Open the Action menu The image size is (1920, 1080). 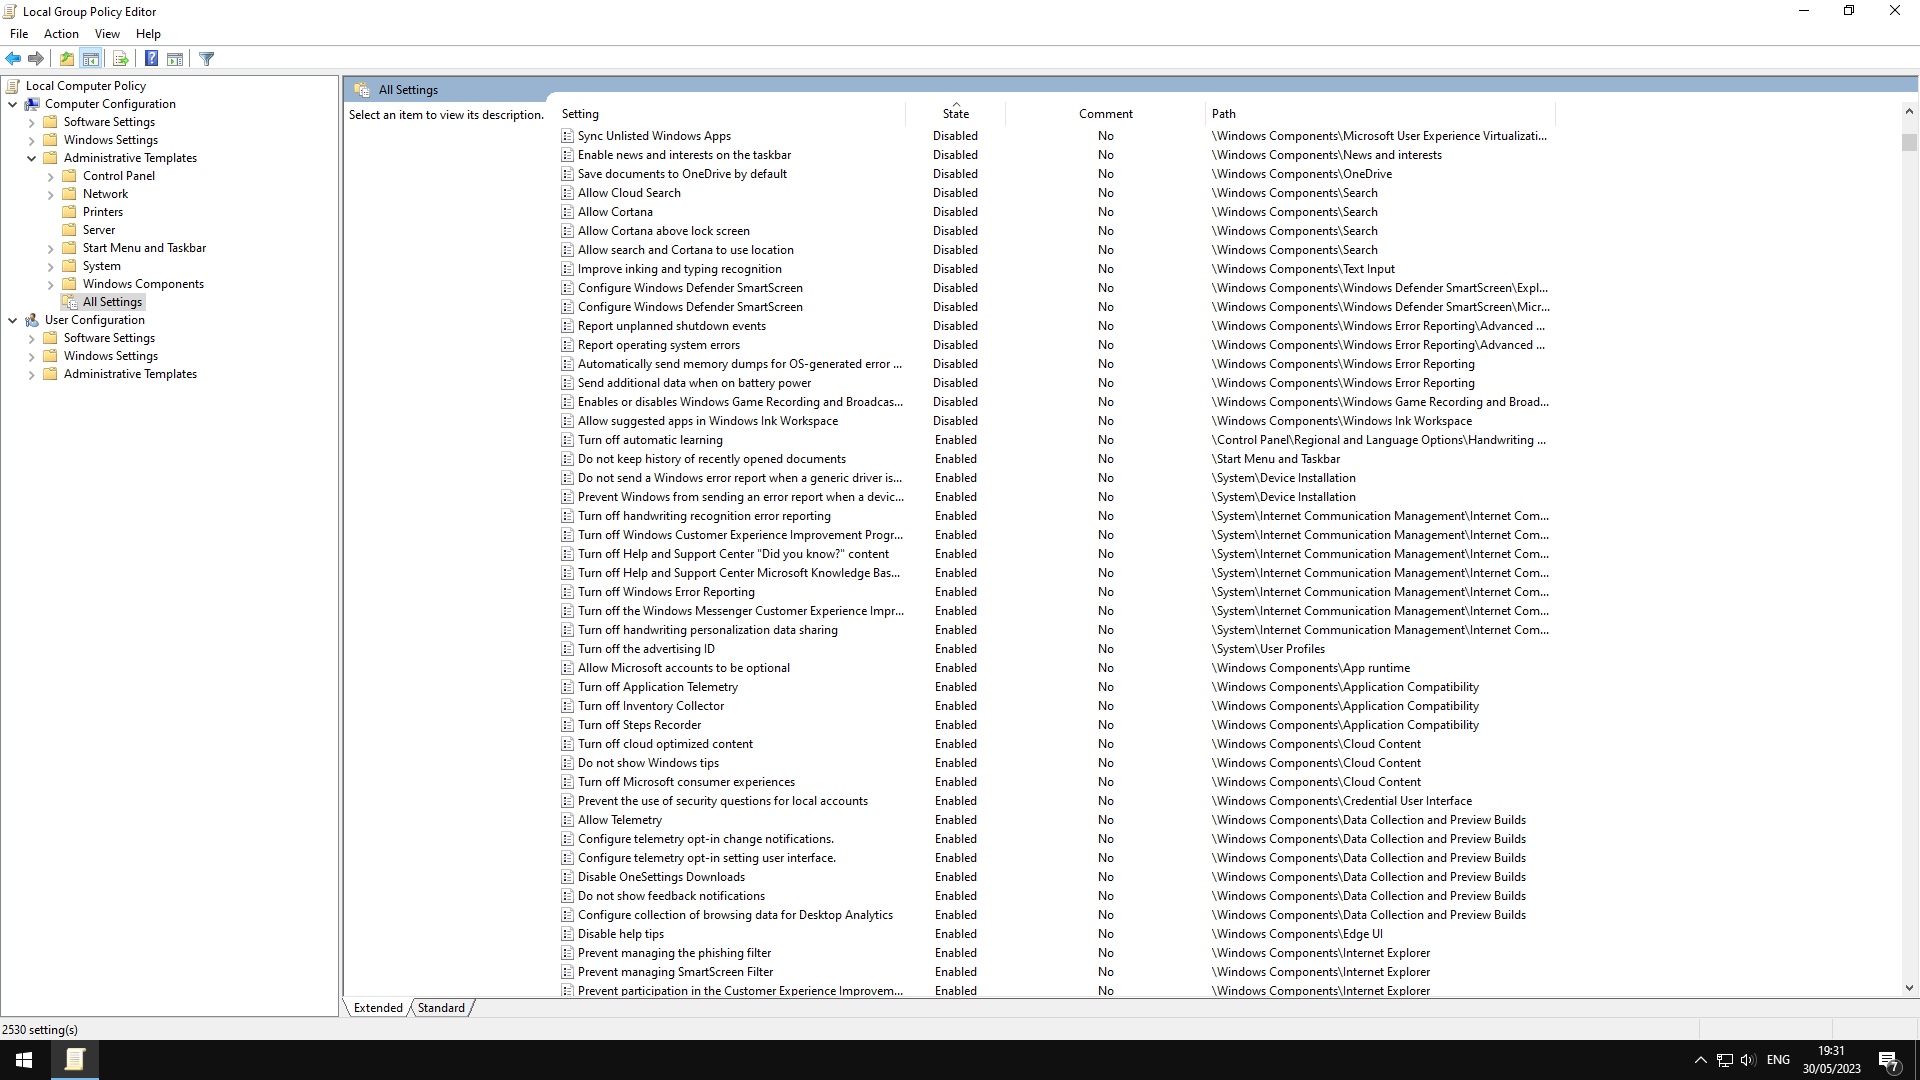point(61,34)
